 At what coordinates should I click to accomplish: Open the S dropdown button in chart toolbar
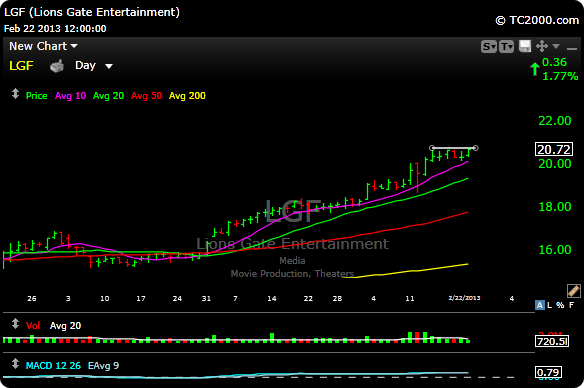[x=489, y=47]
